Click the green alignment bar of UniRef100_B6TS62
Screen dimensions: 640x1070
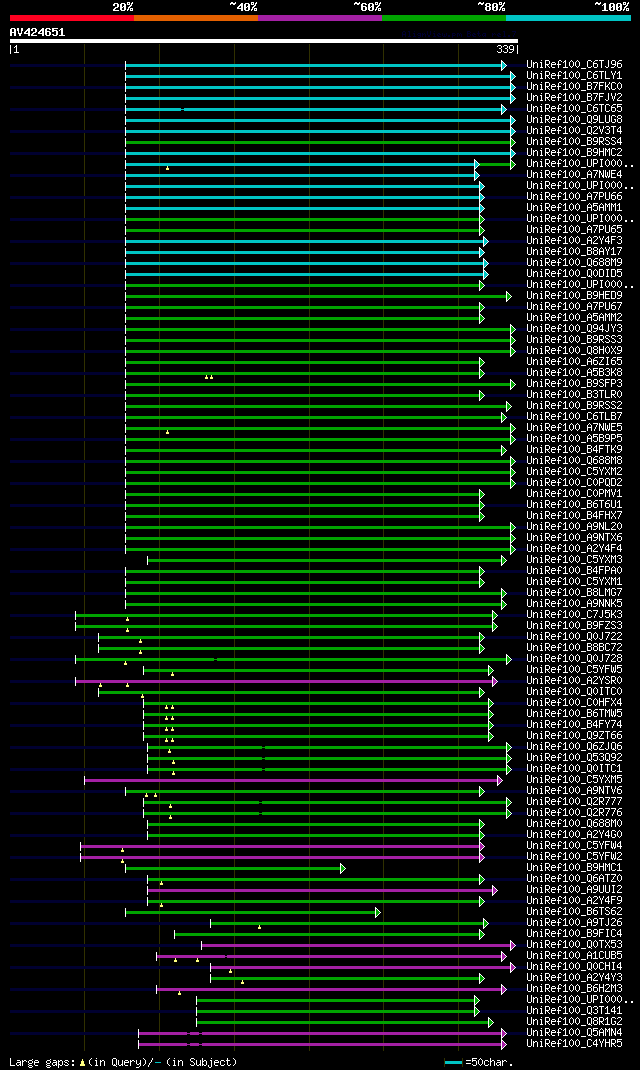[x=253, y=912]
